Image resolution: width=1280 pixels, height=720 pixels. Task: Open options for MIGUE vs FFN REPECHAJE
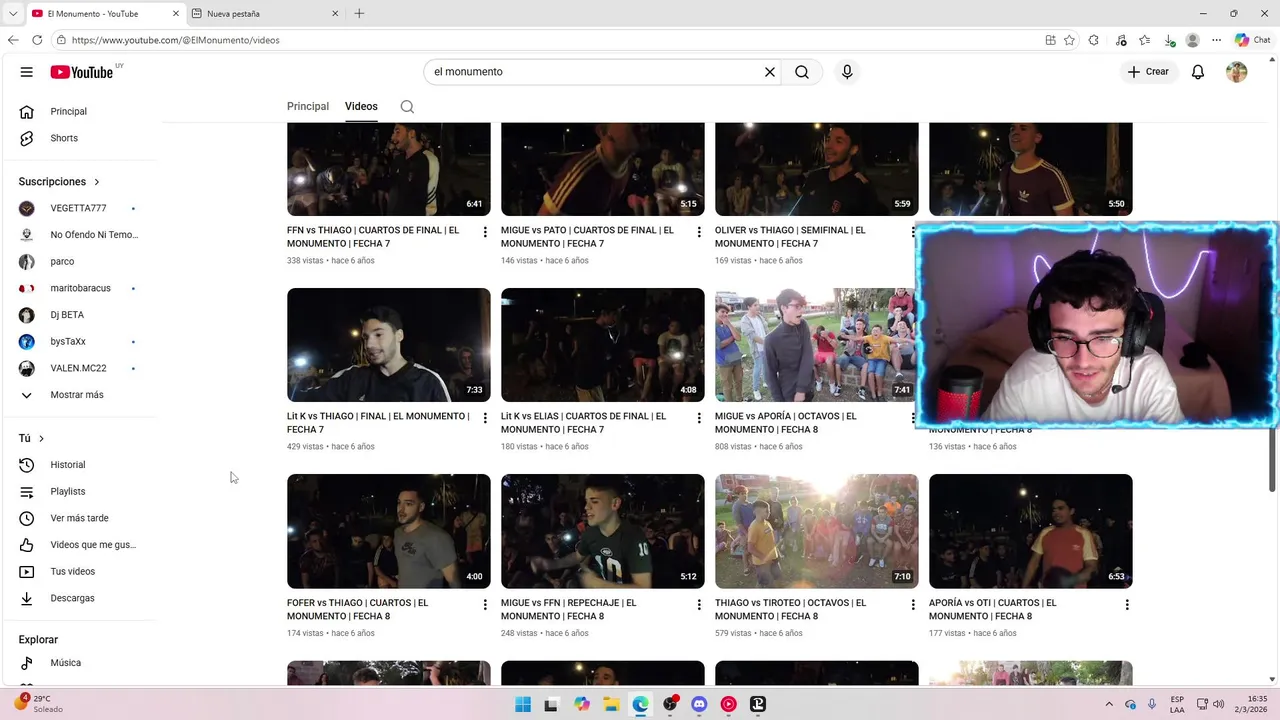tap(699, 605)
